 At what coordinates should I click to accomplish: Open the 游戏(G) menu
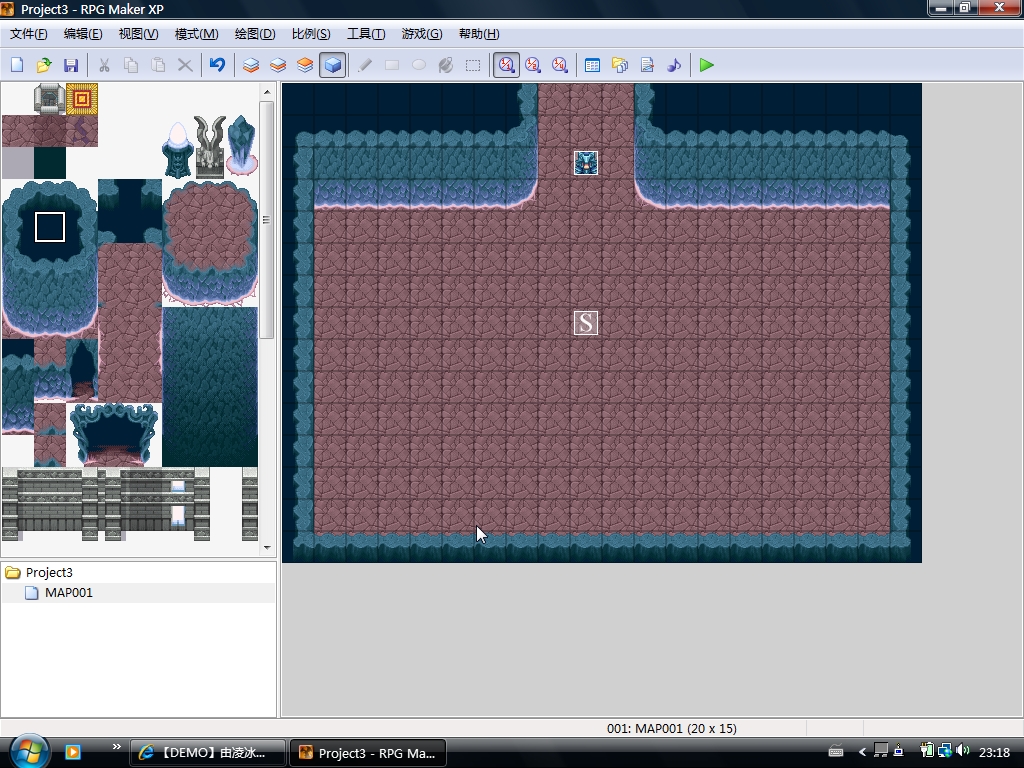pyautogui.click(x=422, y=34)
